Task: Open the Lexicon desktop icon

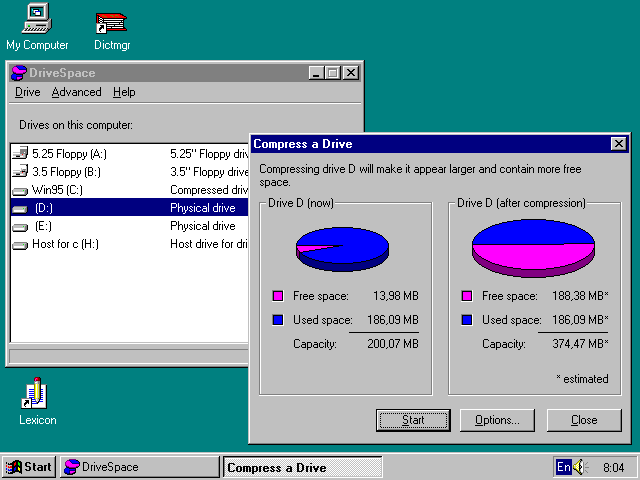Action: tap(37, 395)
